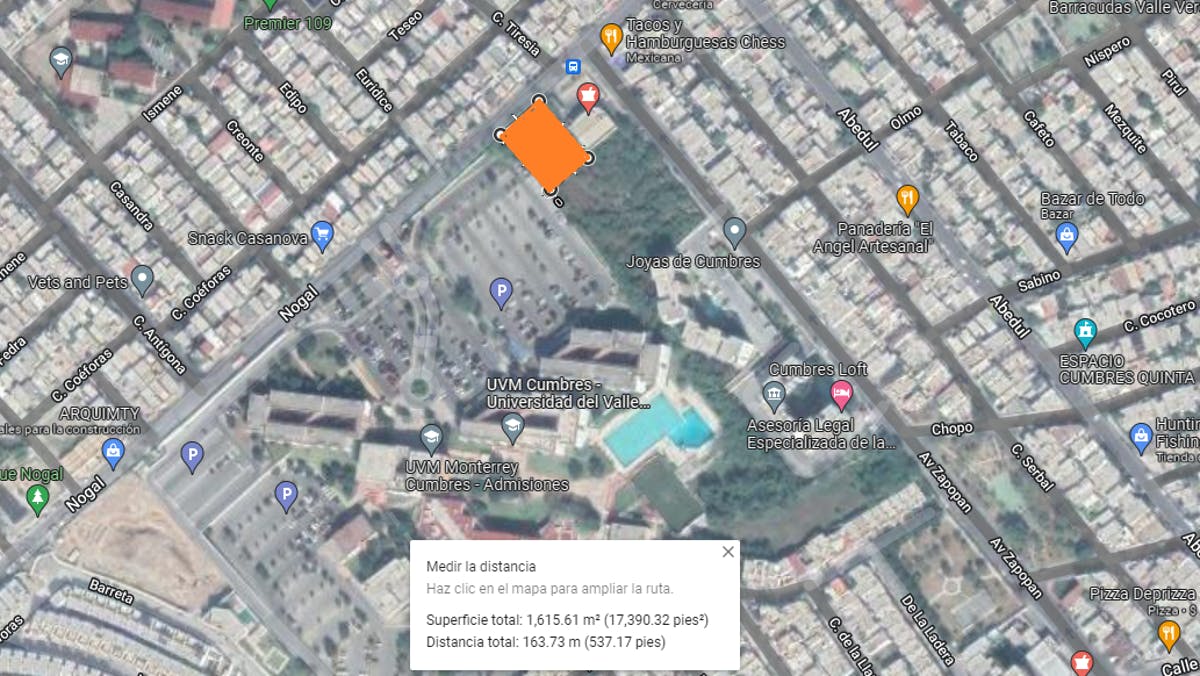Click the Joyas de Cumbres location pin
Screen dimensions: 1200x676
click(735, 233)
